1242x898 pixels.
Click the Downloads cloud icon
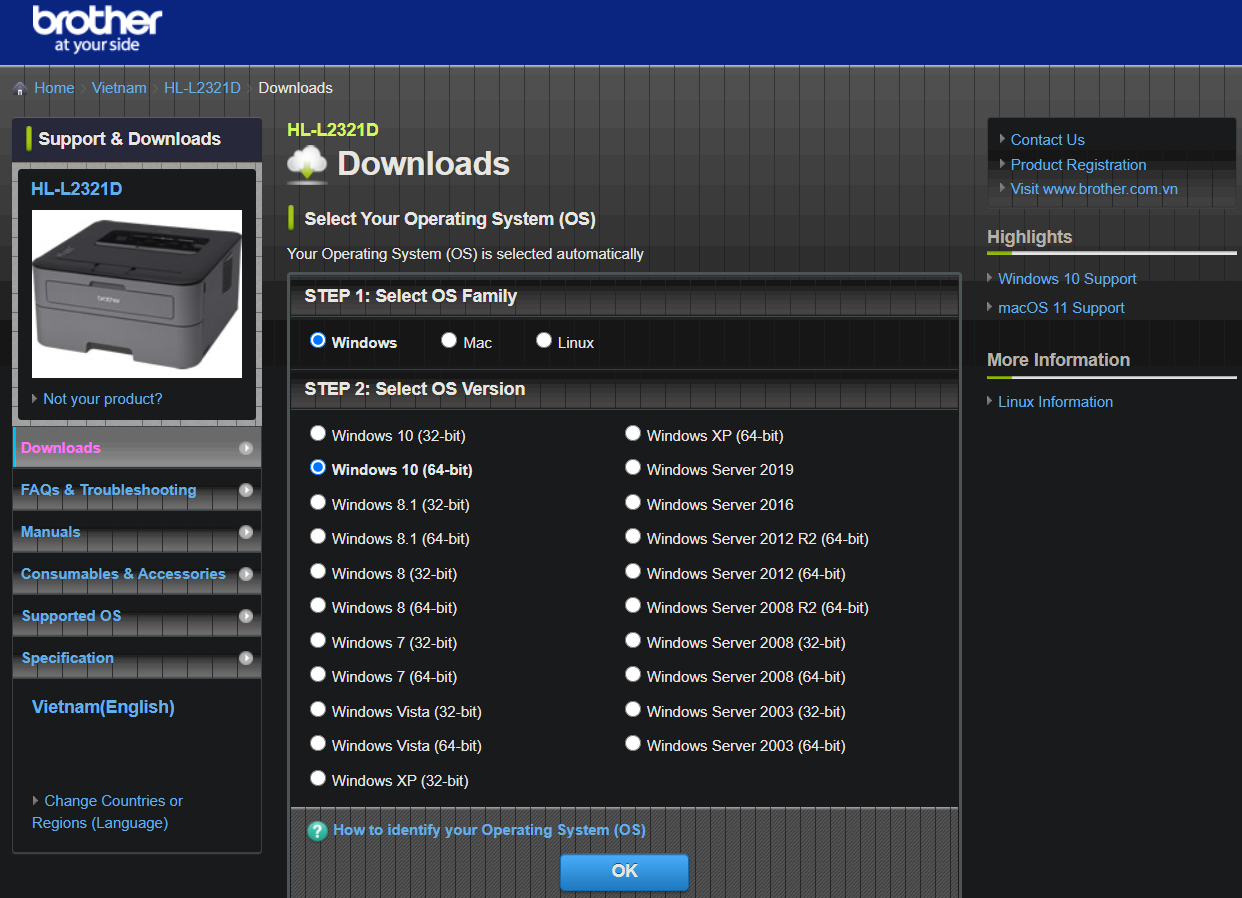[x=307, y=164]
